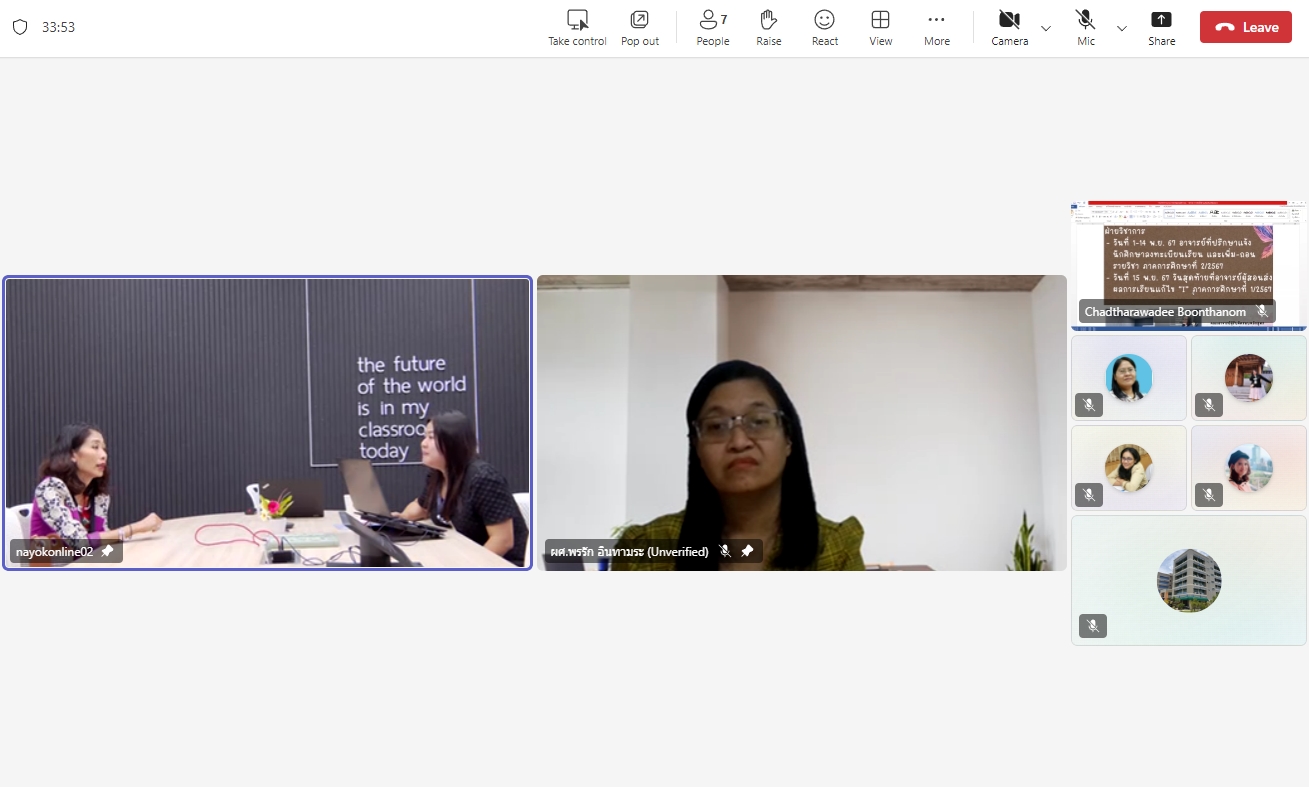Viewport: 1309px width, 787px height.
Task: Toggle pin on the Unverified participant video
Action: pos(746,551)
